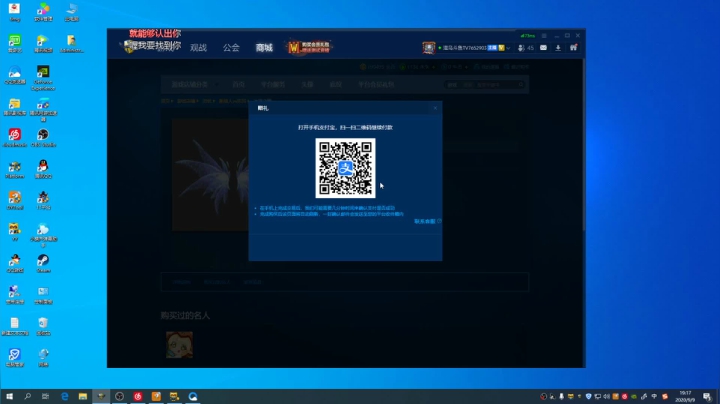Open the downloads icon in header
Image resolution: width=720 pixels, height=404 pixels.
pyautogui.click(x=558, y=48)
